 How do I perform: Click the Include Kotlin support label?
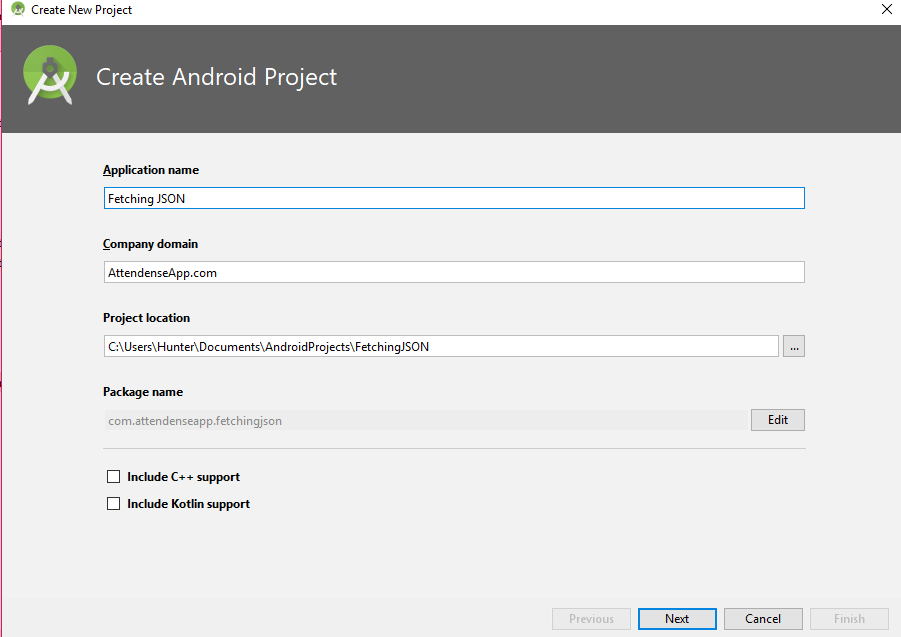188,504
